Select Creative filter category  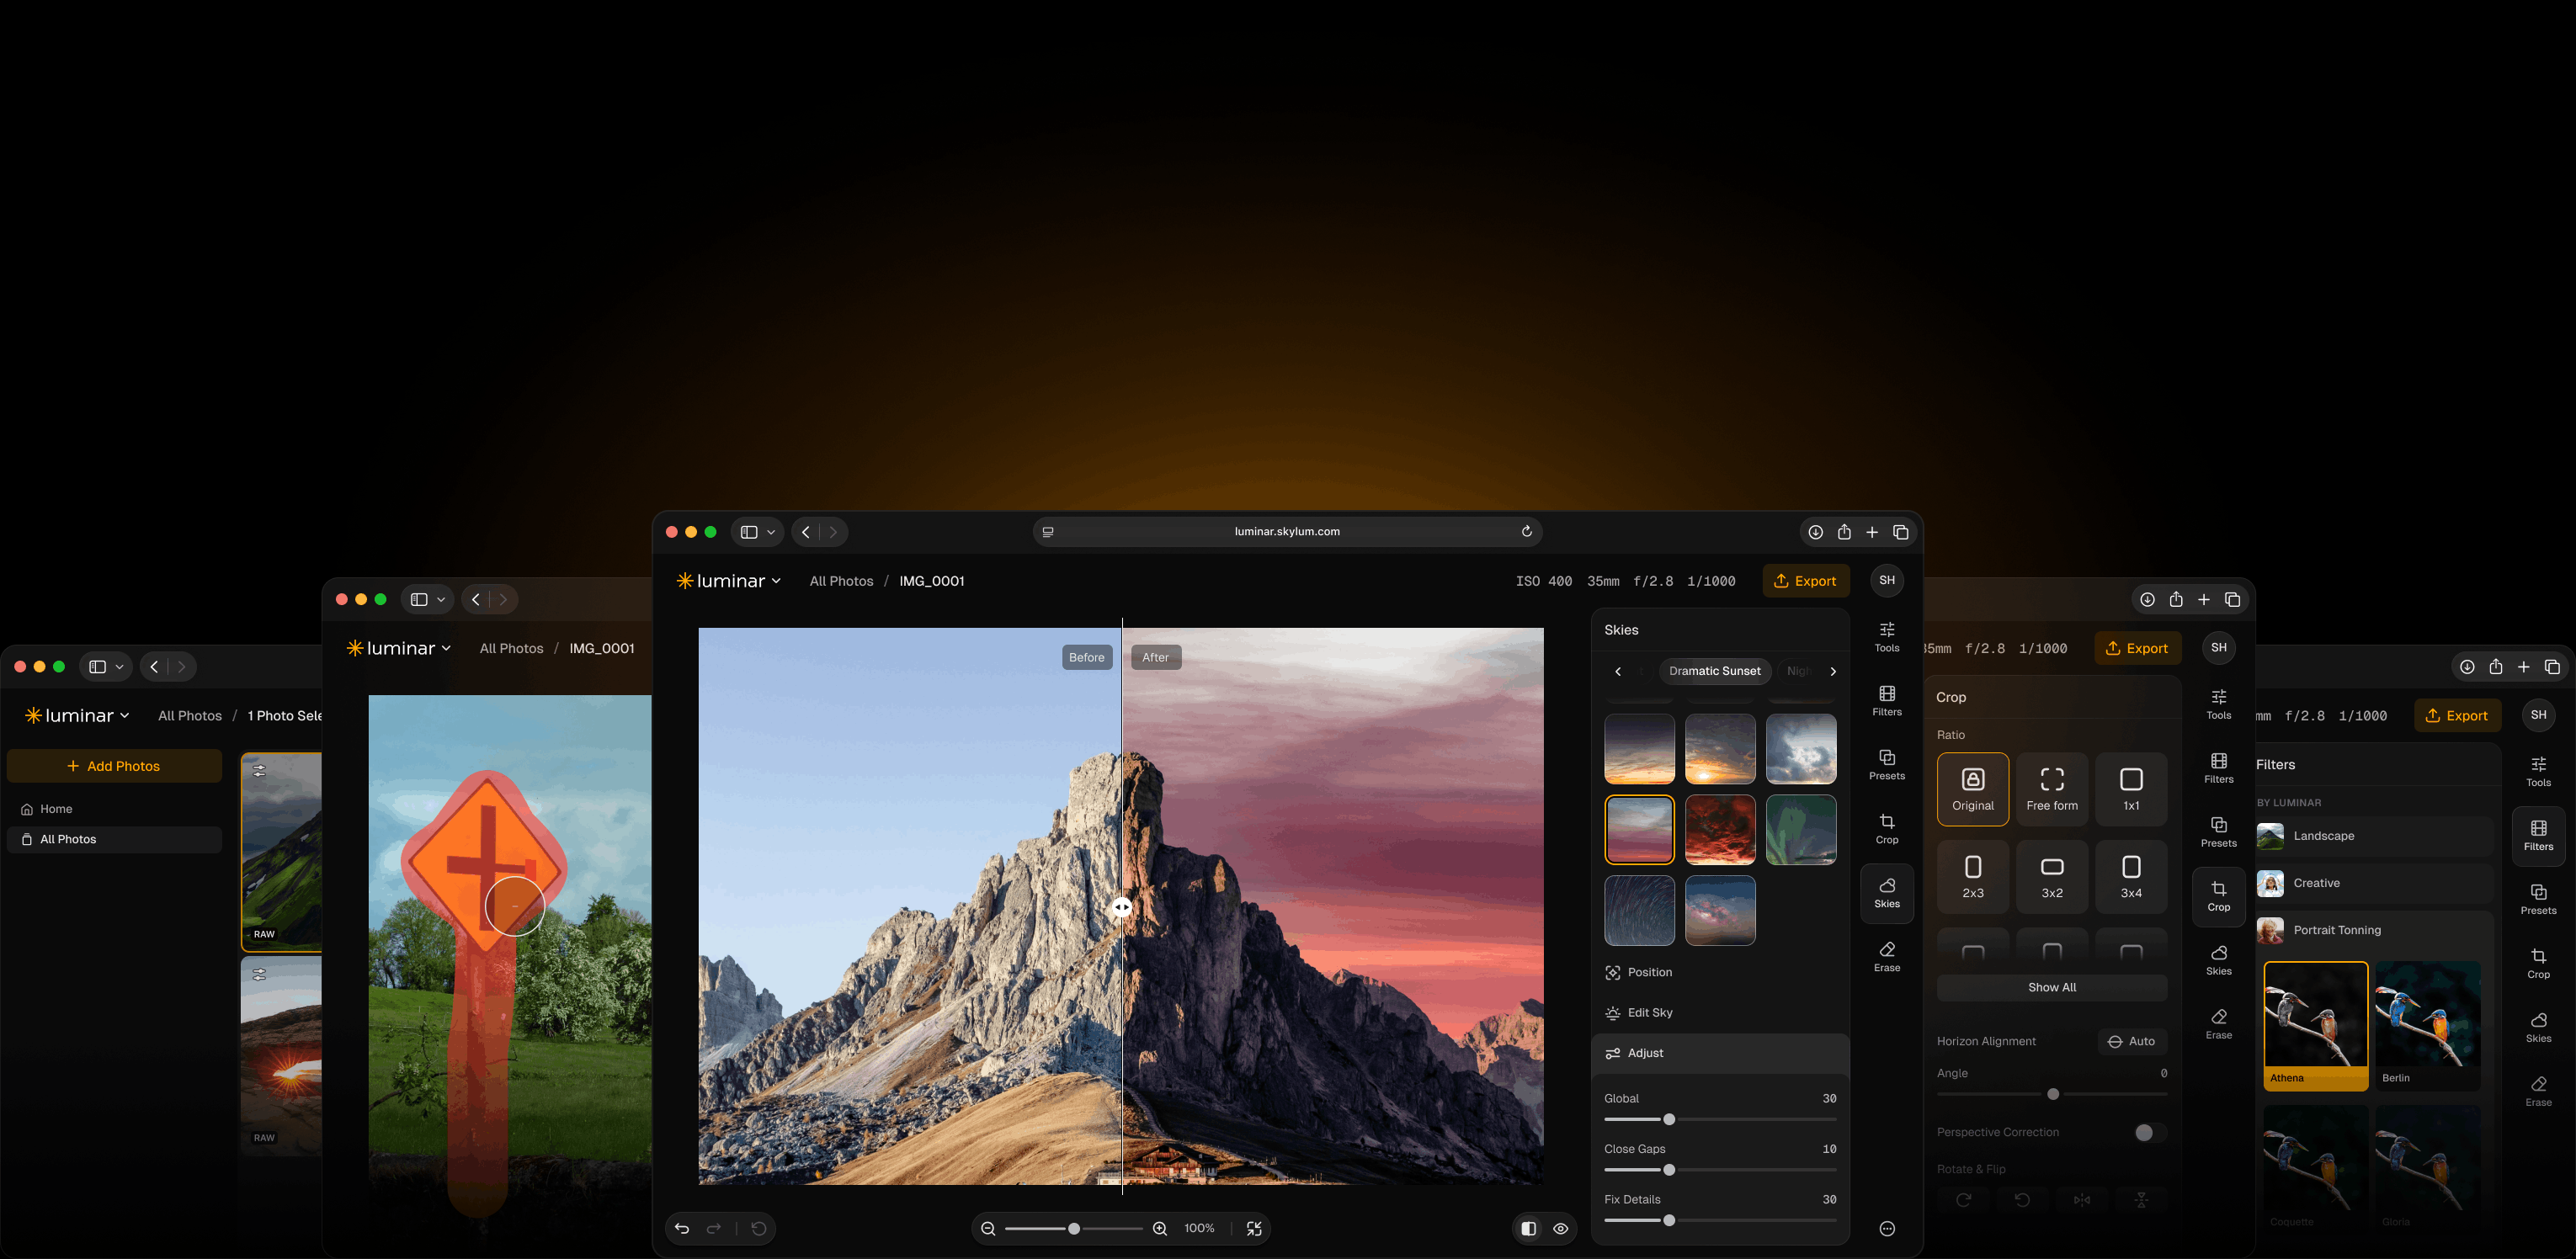pos(2374,883)
